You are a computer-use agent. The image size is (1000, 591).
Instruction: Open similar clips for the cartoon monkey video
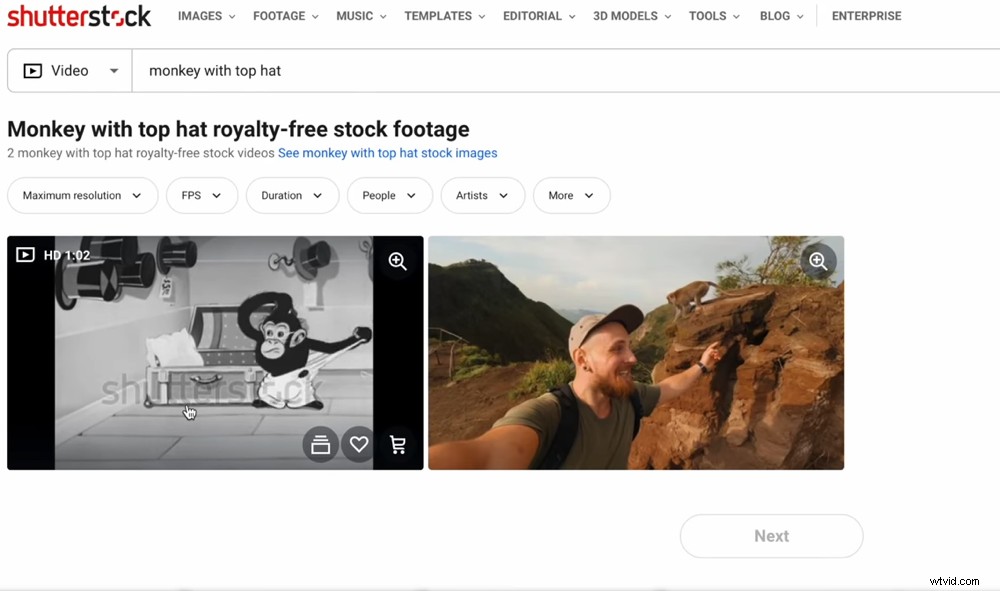[321, 444]
